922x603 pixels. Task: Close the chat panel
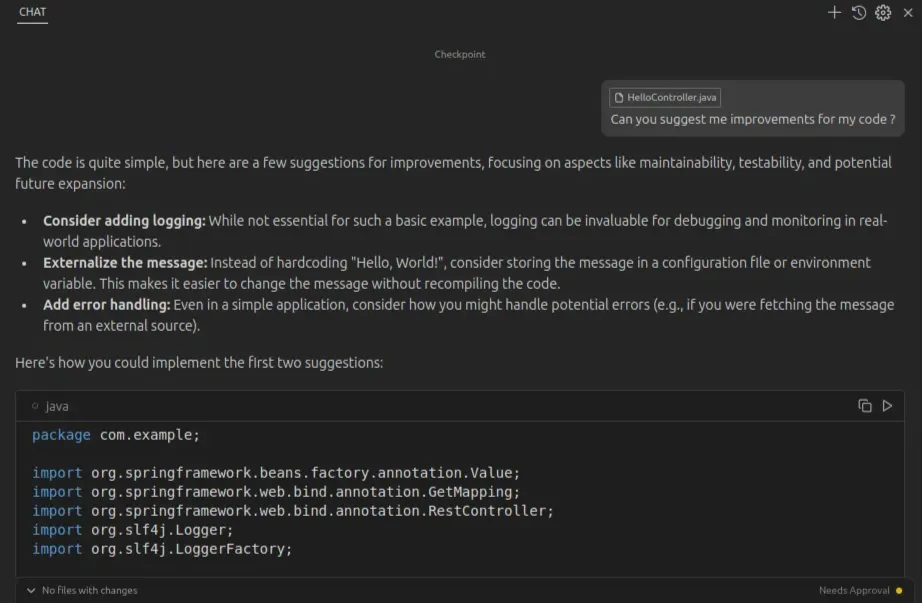click(x=908, y=13)
